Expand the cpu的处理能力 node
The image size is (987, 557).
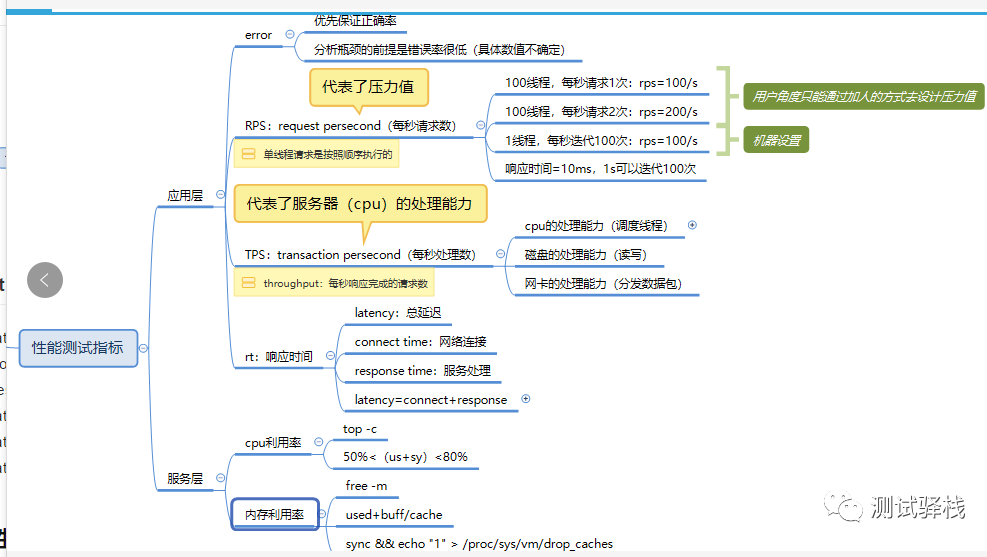692,225
